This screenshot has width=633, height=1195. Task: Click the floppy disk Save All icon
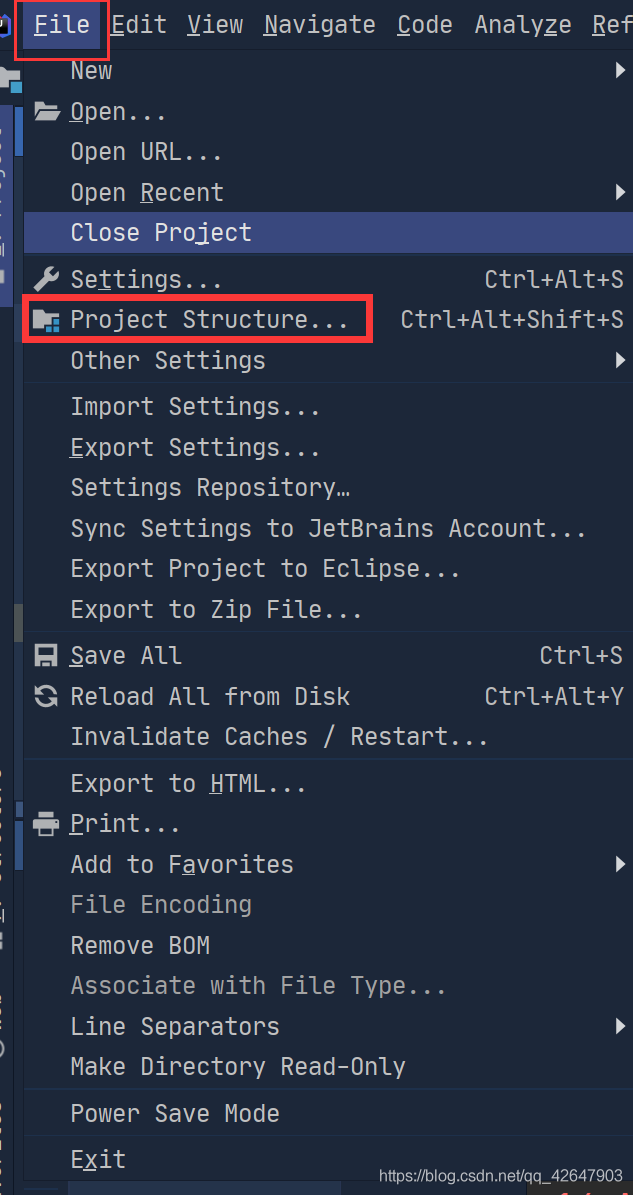coord(47,656)
